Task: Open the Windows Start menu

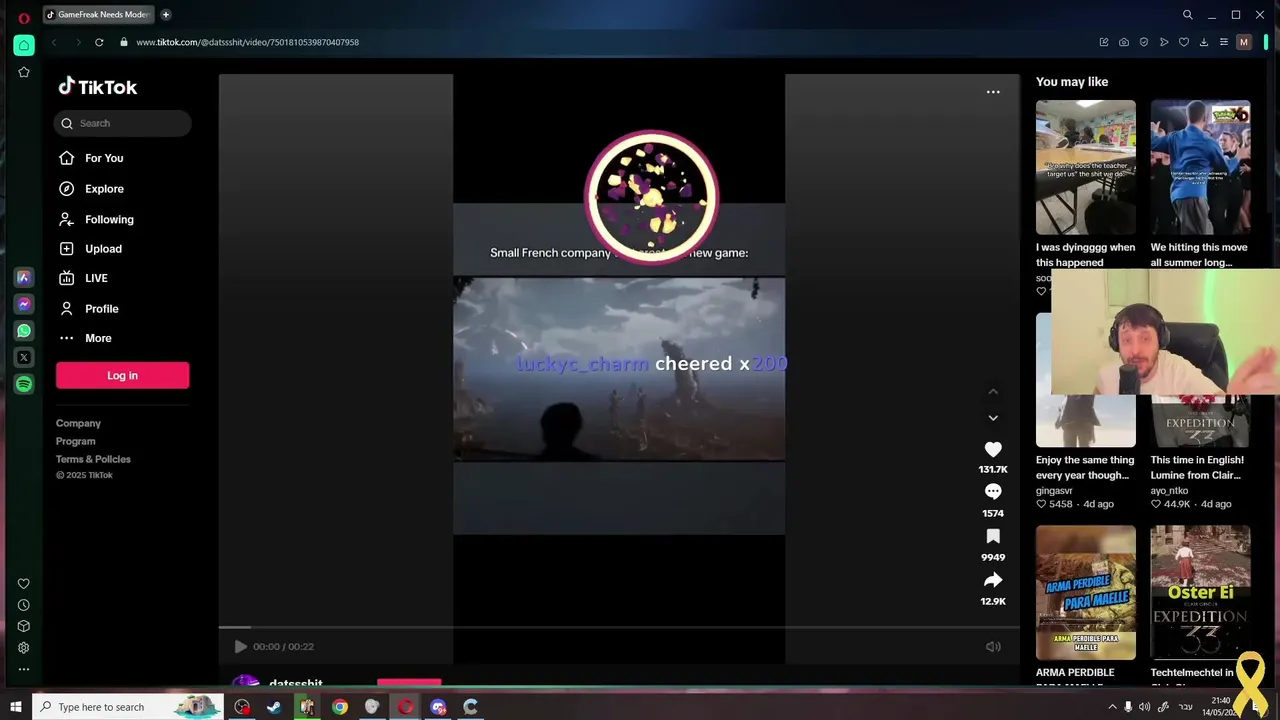Action: 16,707
